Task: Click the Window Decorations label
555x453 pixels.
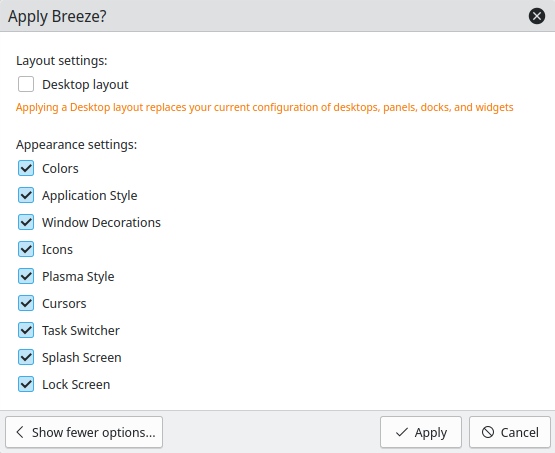Action: 101,222
